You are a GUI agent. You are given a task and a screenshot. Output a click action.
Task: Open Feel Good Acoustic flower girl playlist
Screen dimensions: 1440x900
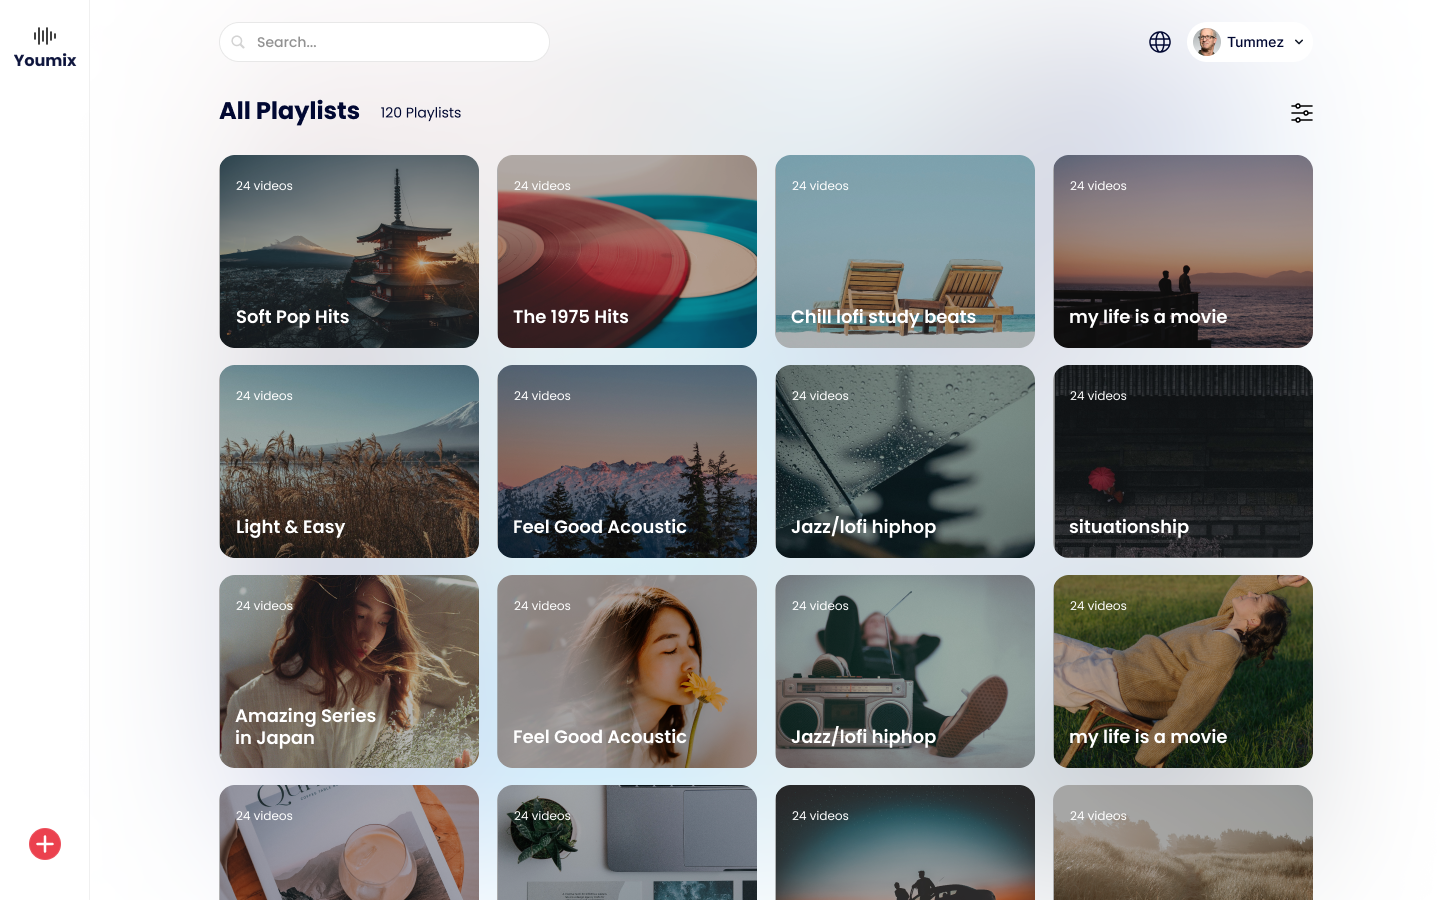[x=627, y=671]
